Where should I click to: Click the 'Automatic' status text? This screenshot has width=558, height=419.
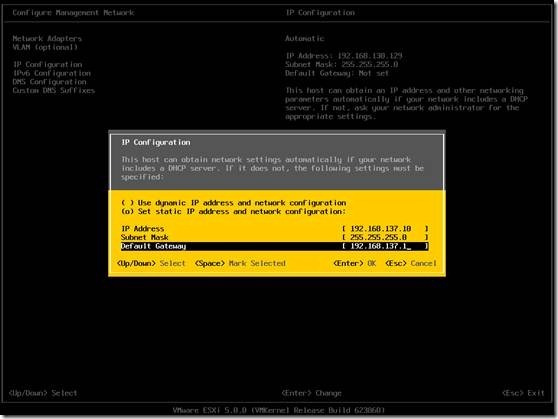tap(305, 38)
